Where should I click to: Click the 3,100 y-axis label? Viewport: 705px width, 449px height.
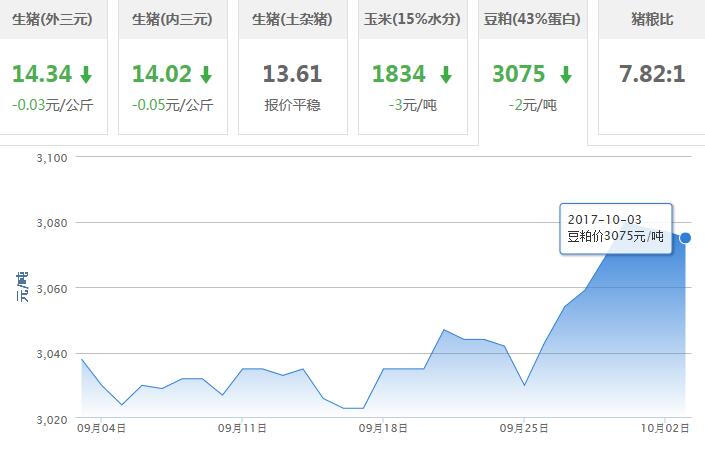[52, 158]
